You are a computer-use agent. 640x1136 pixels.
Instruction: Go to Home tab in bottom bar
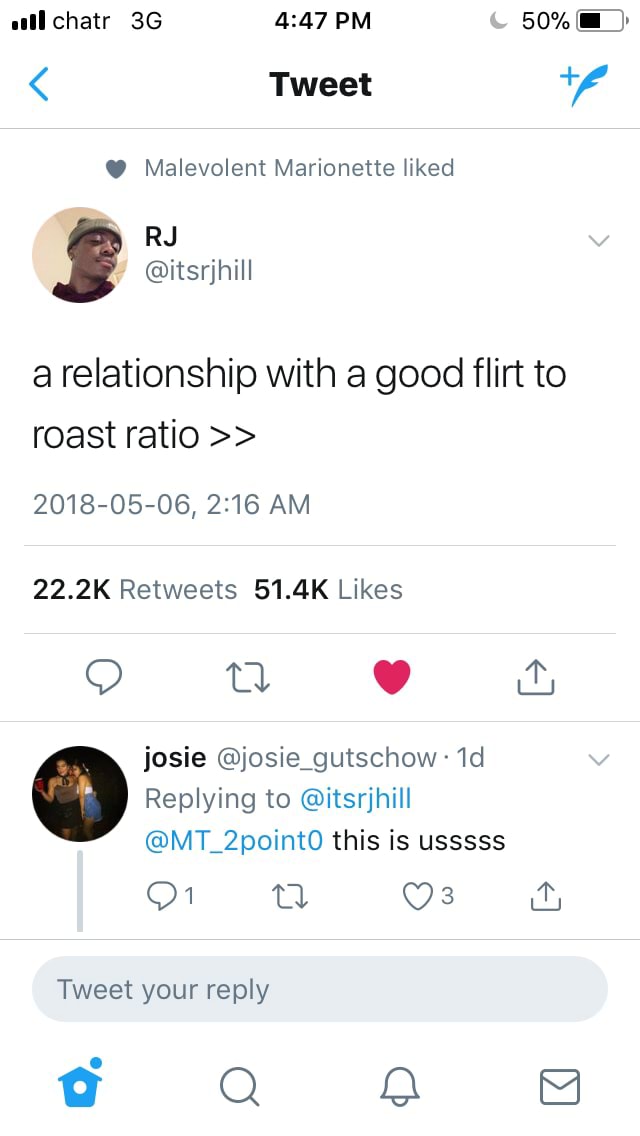coord(79,1084)
